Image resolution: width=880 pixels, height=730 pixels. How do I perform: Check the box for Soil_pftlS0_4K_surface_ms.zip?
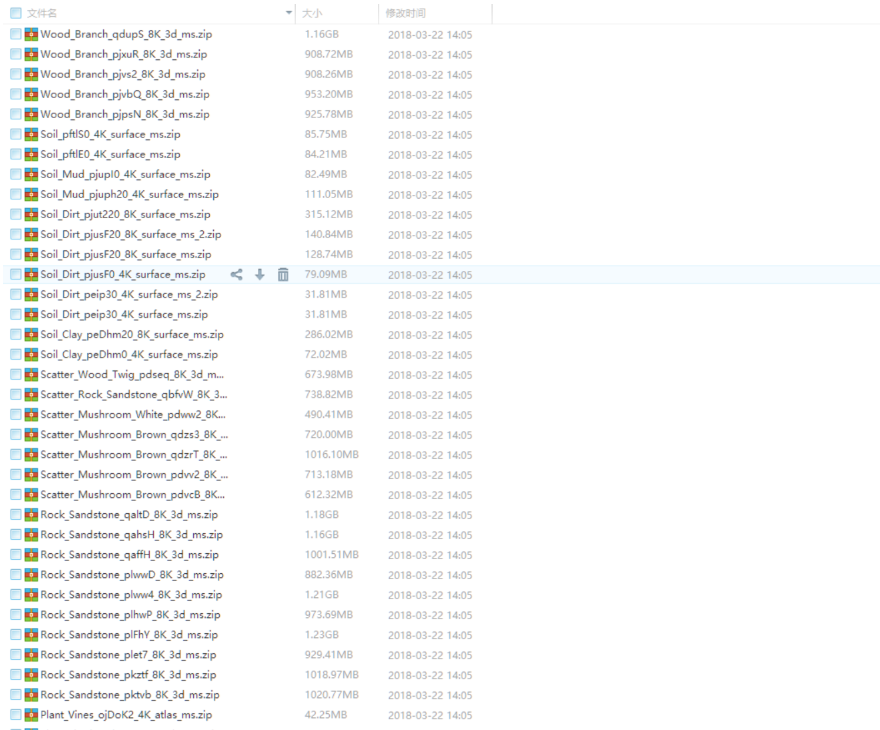coord(15,134)
